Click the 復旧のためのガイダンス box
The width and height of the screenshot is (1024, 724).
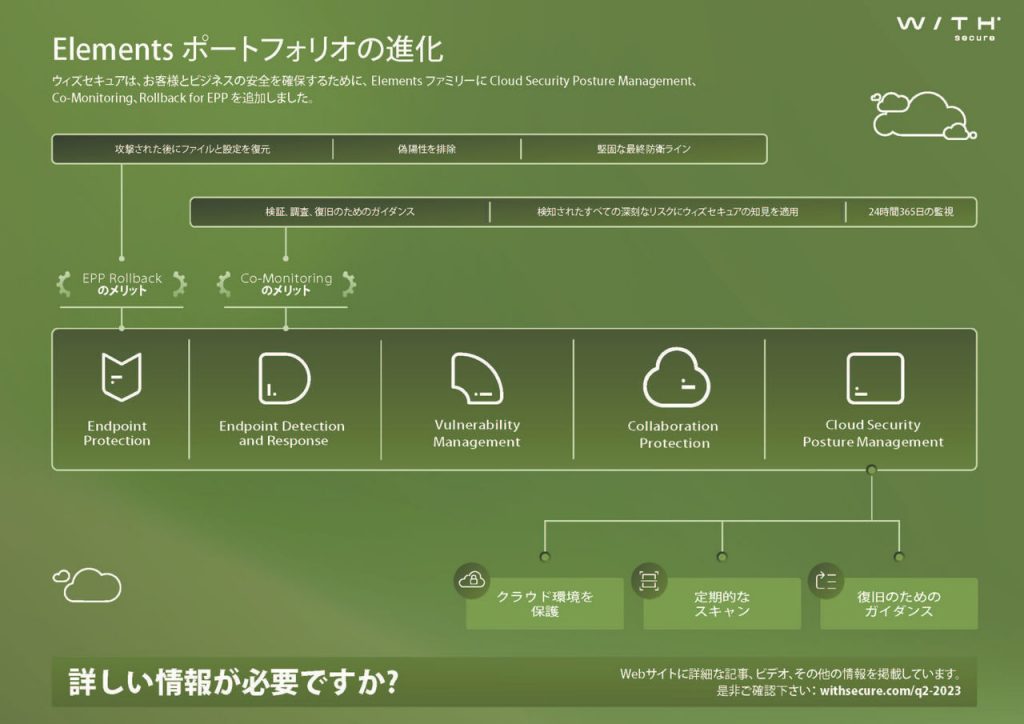(899, 604)
